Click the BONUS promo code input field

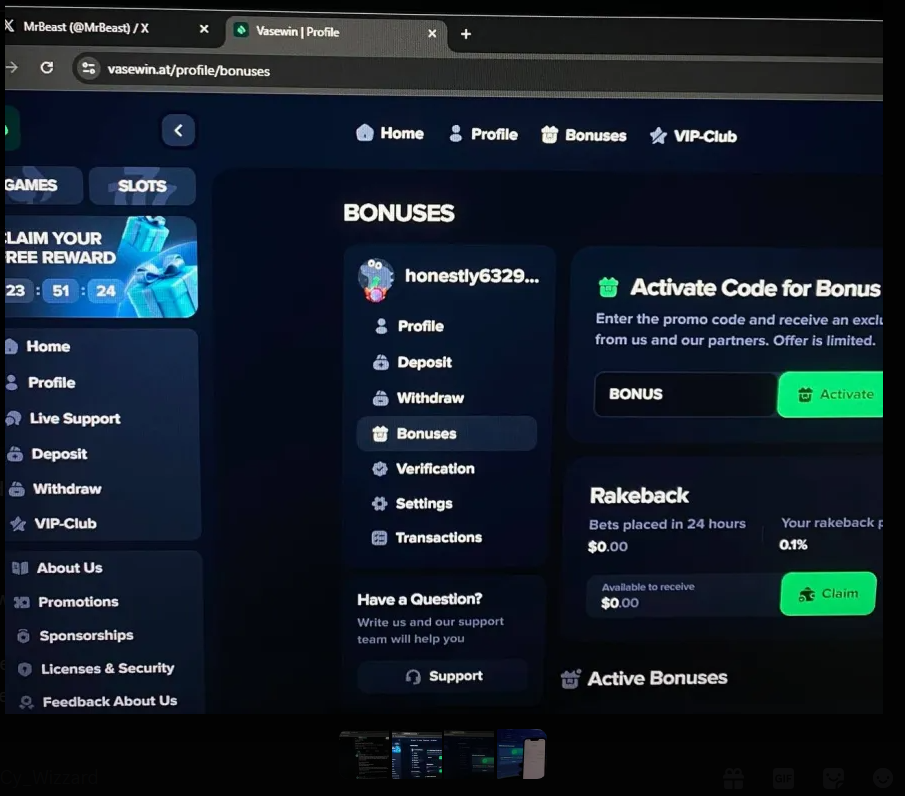click(686, 394)
